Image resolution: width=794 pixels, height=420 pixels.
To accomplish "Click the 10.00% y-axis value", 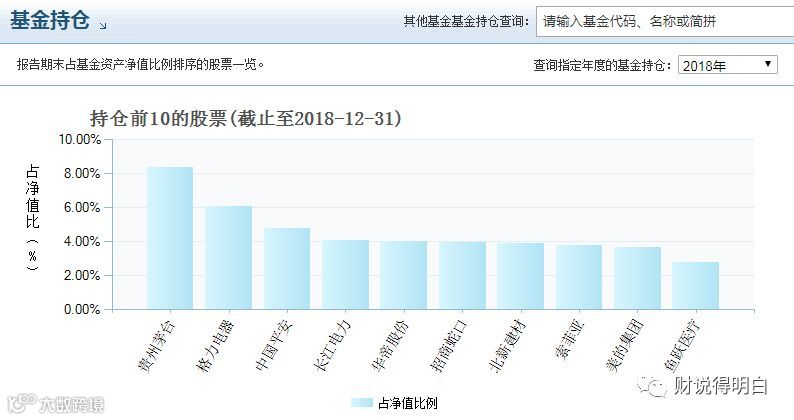I will [x=80, y=139].
